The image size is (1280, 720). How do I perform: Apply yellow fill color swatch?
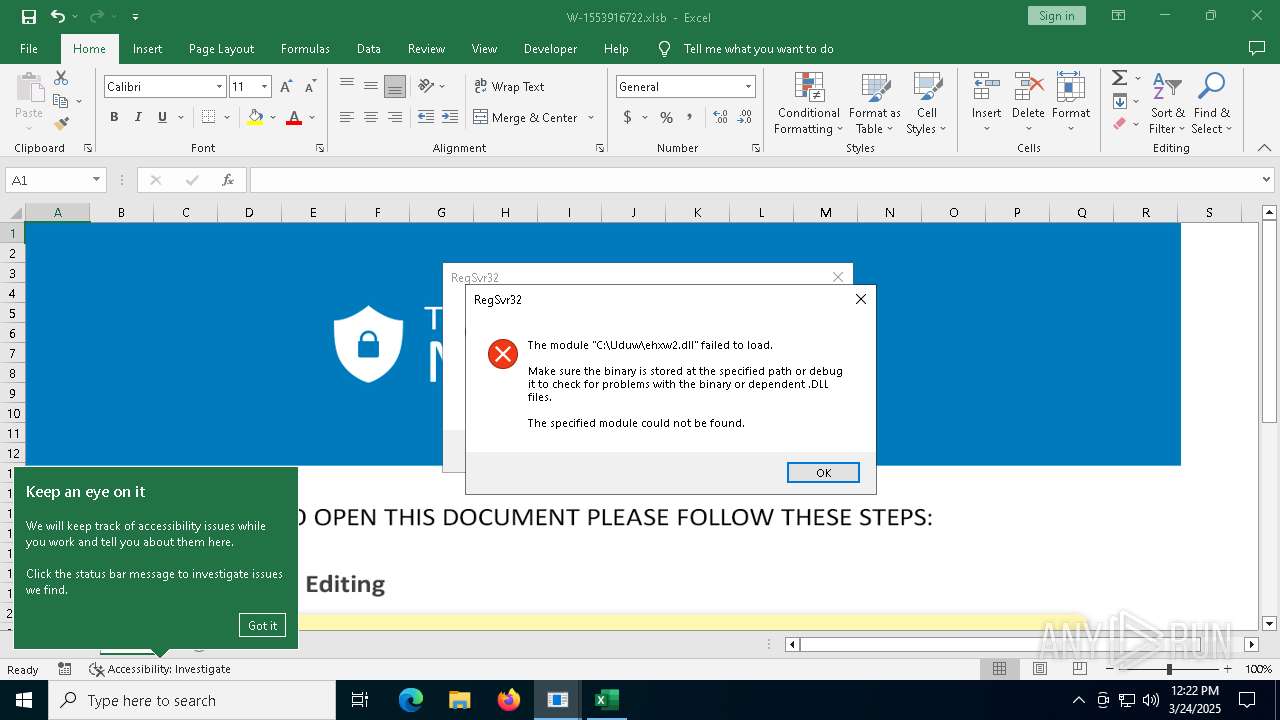pyautogui.click(x=256, y=117)
